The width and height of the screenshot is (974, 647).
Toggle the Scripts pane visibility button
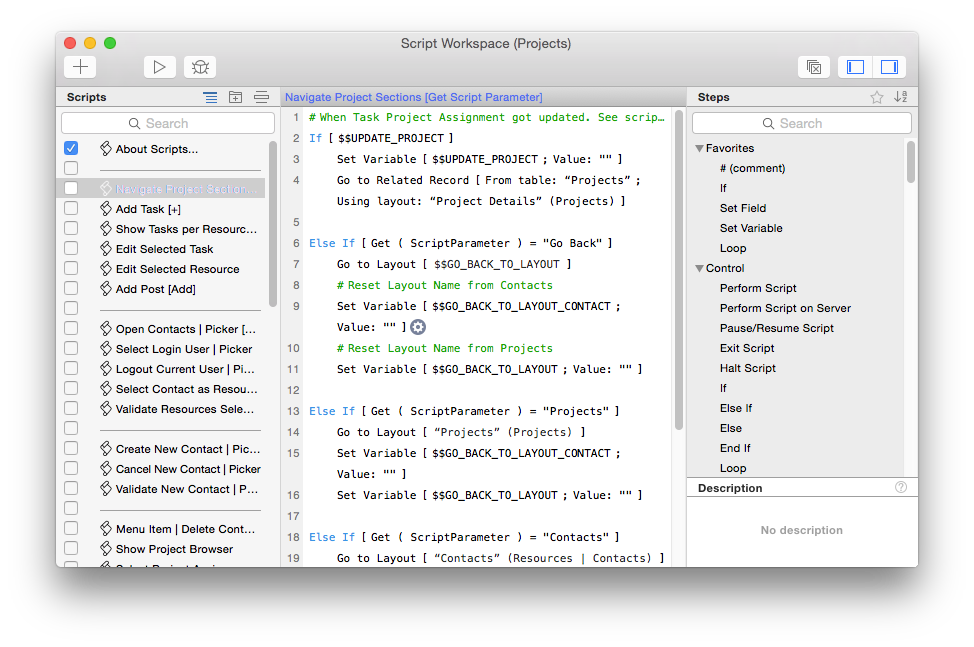[x=855, y=67]
